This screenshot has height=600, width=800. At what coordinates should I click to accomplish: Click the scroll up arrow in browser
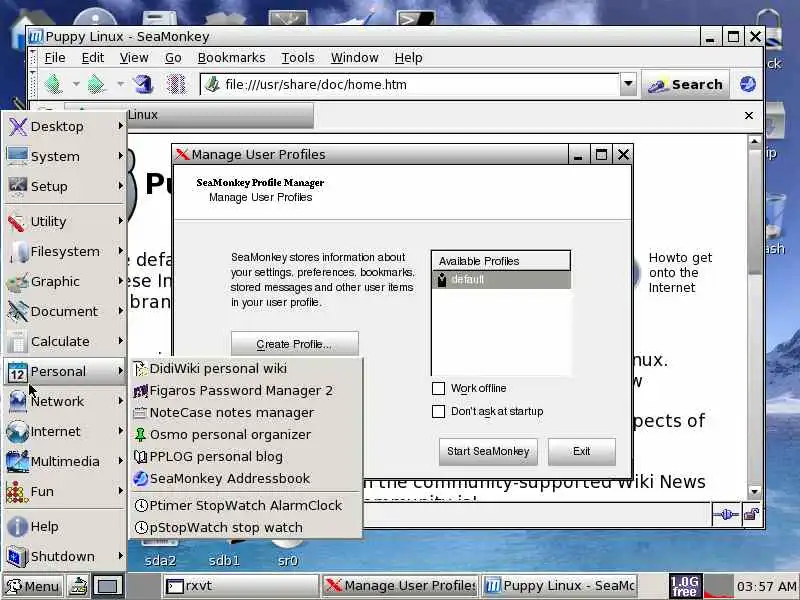[x=755, y=141]
